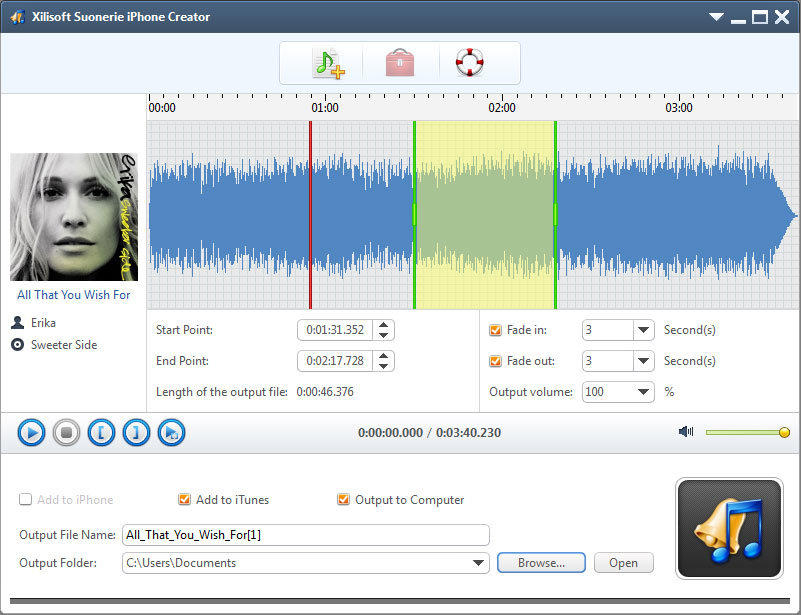
Task: Increase the Start Point value
Action: [384, 325]
